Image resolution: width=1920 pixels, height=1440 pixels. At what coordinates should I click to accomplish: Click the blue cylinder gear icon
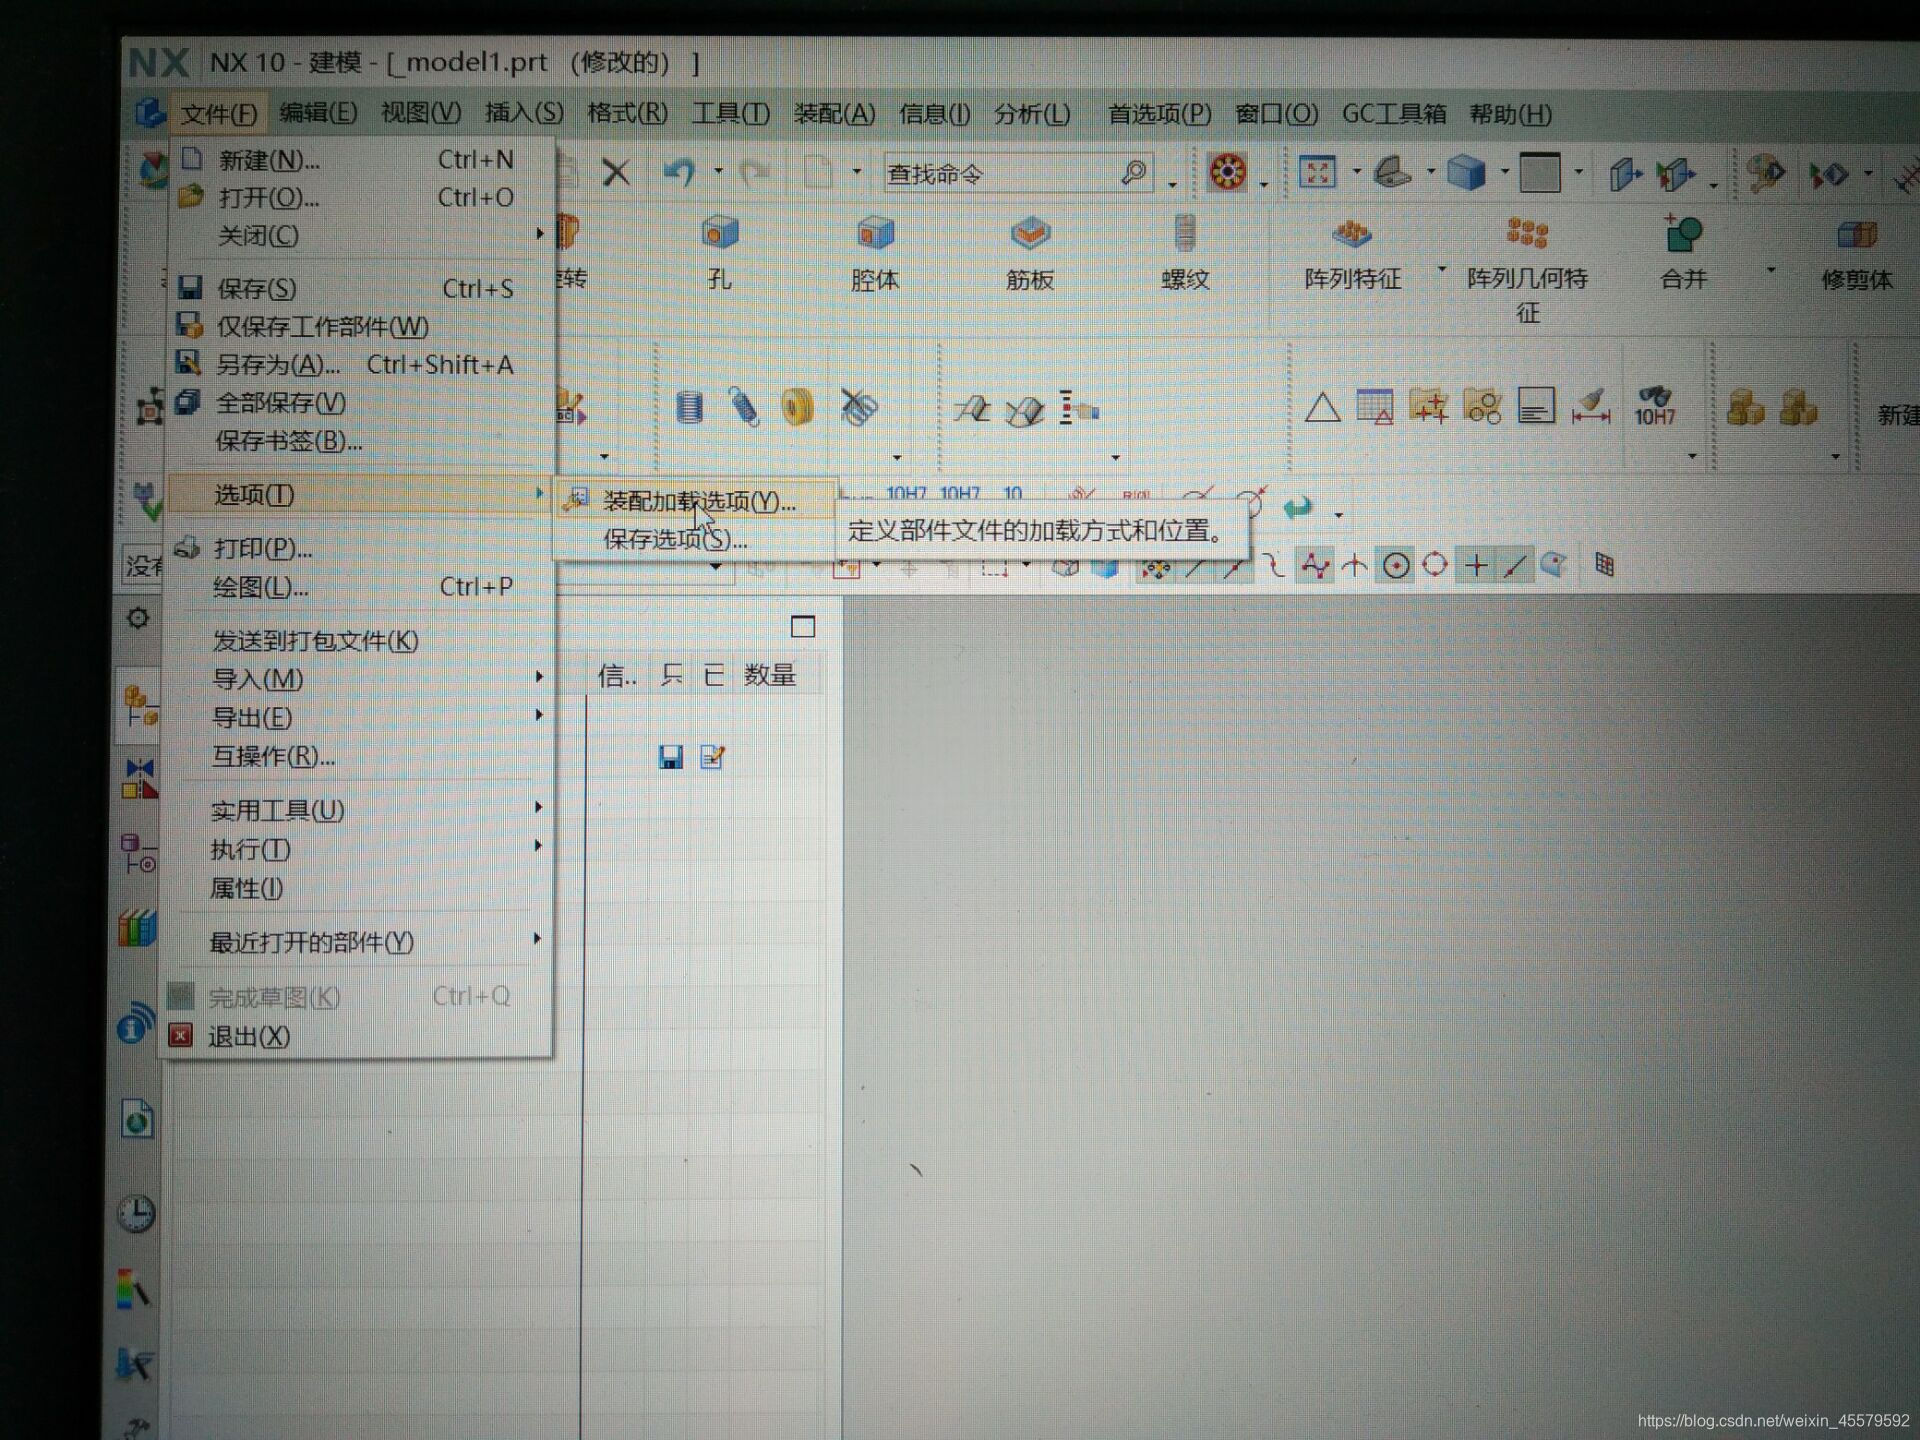(x=689, y=407)
